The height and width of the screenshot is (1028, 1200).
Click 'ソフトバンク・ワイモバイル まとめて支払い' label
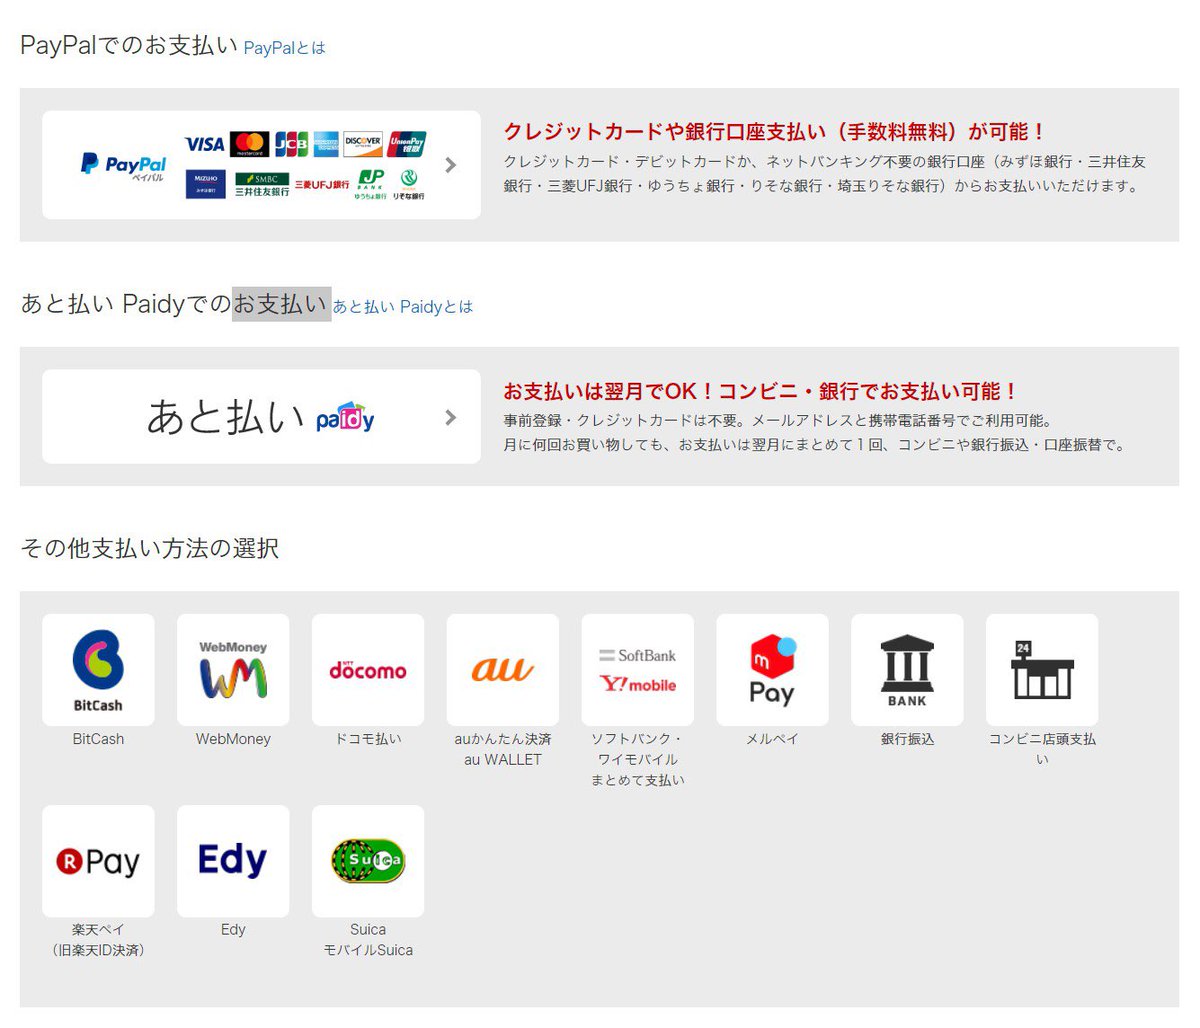(x=638, y=759)
